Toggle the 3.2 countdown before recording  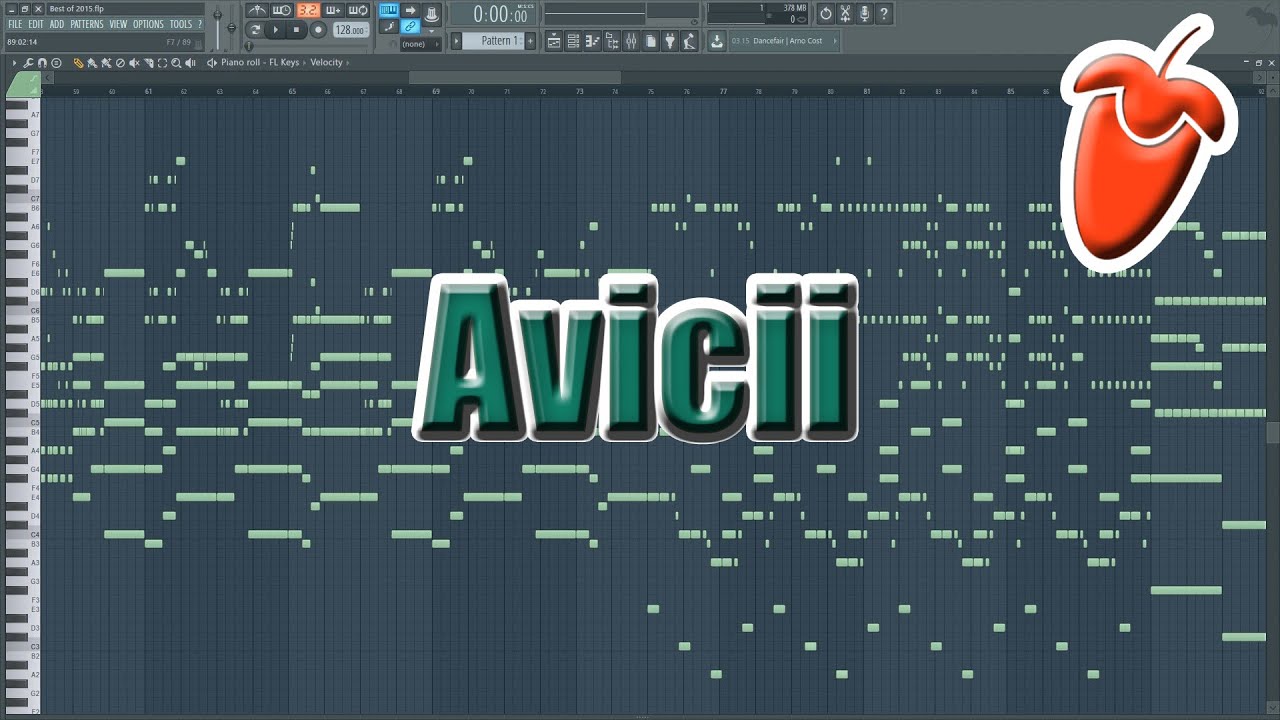pyautogui.click(x=309, y=10)
